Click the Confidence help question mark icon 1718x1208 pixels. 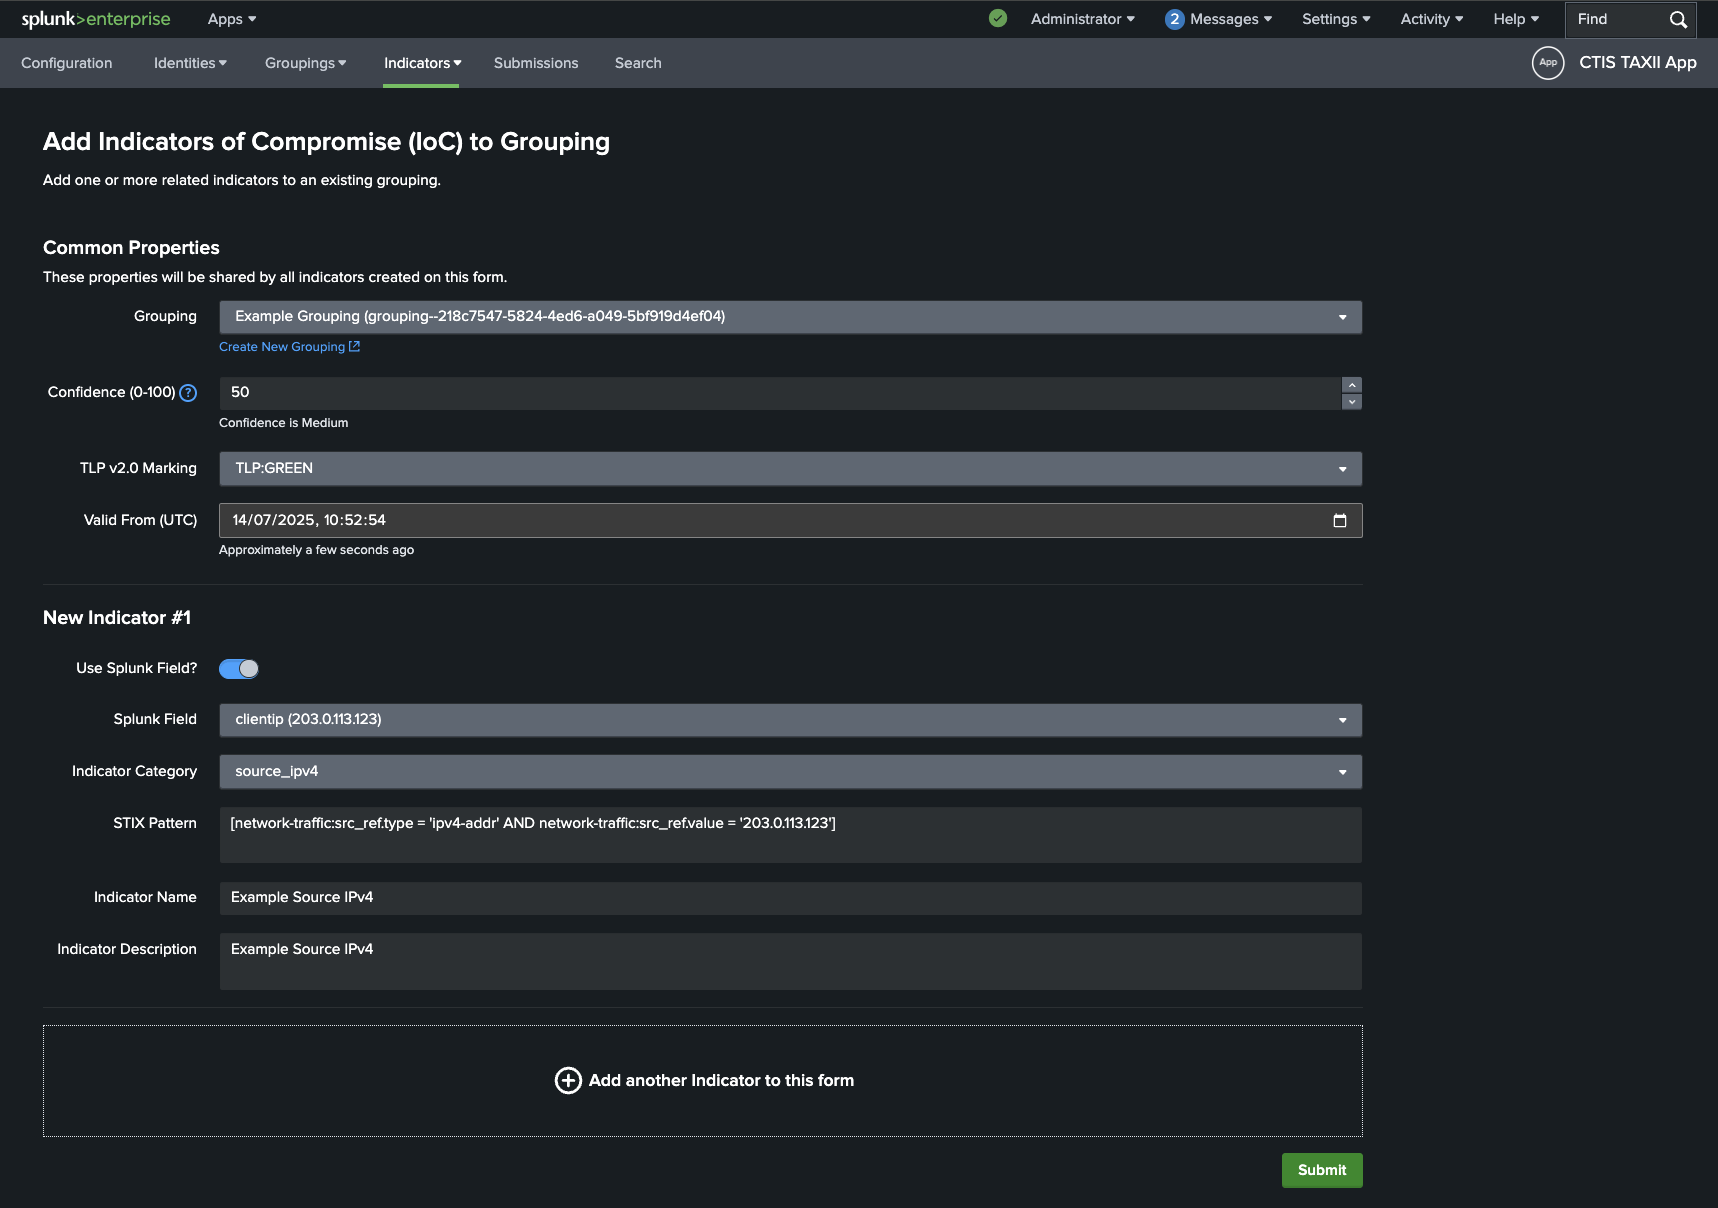(x=188, y=393)
